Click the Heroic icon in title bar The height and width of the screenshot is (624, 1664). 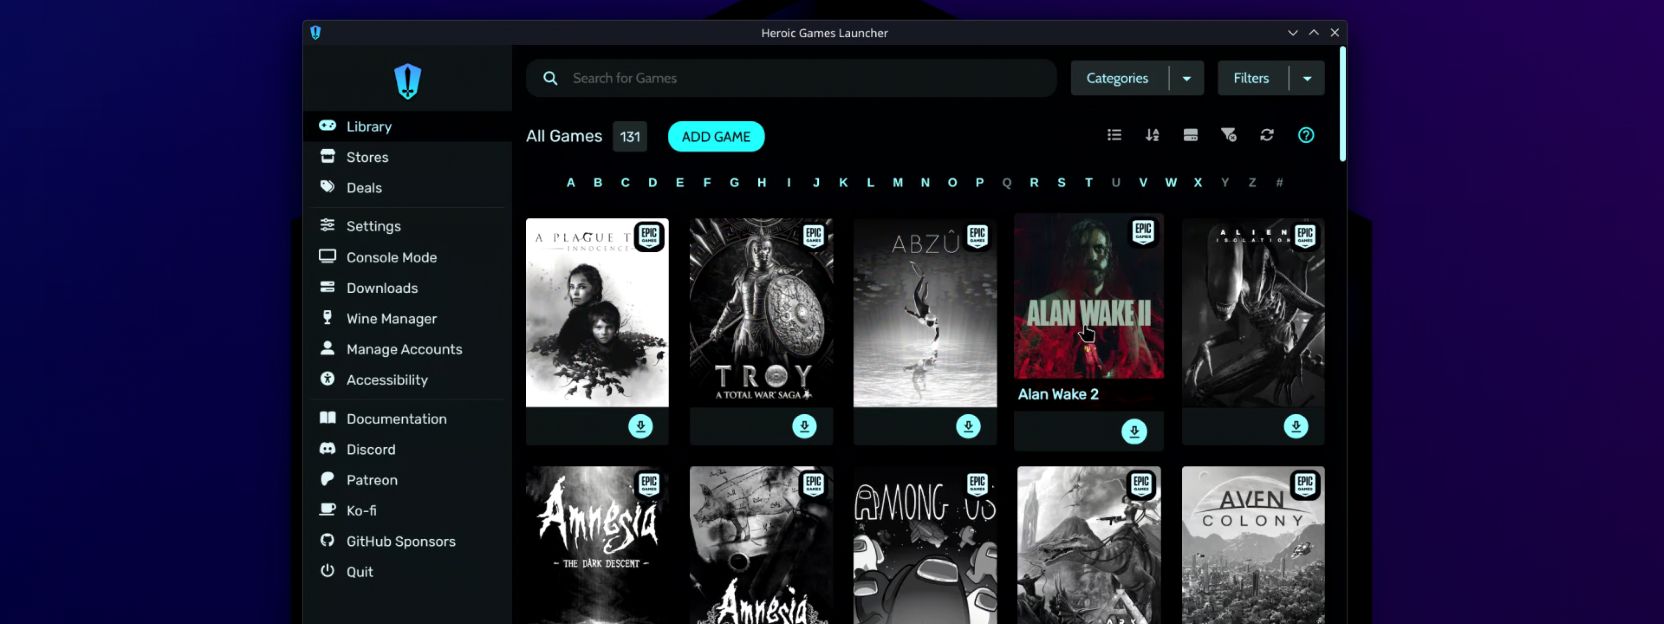[x=316, y=33]
